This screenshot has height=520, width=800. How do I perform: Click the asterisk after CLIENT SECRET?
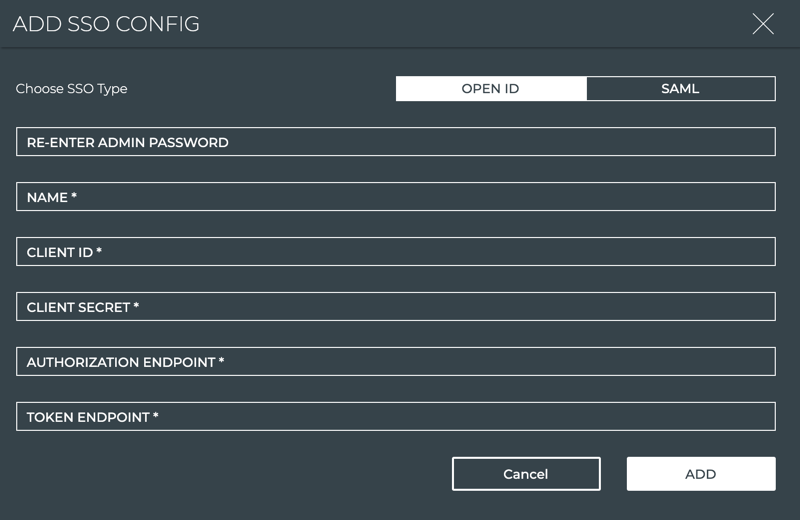tap(136, 307)
